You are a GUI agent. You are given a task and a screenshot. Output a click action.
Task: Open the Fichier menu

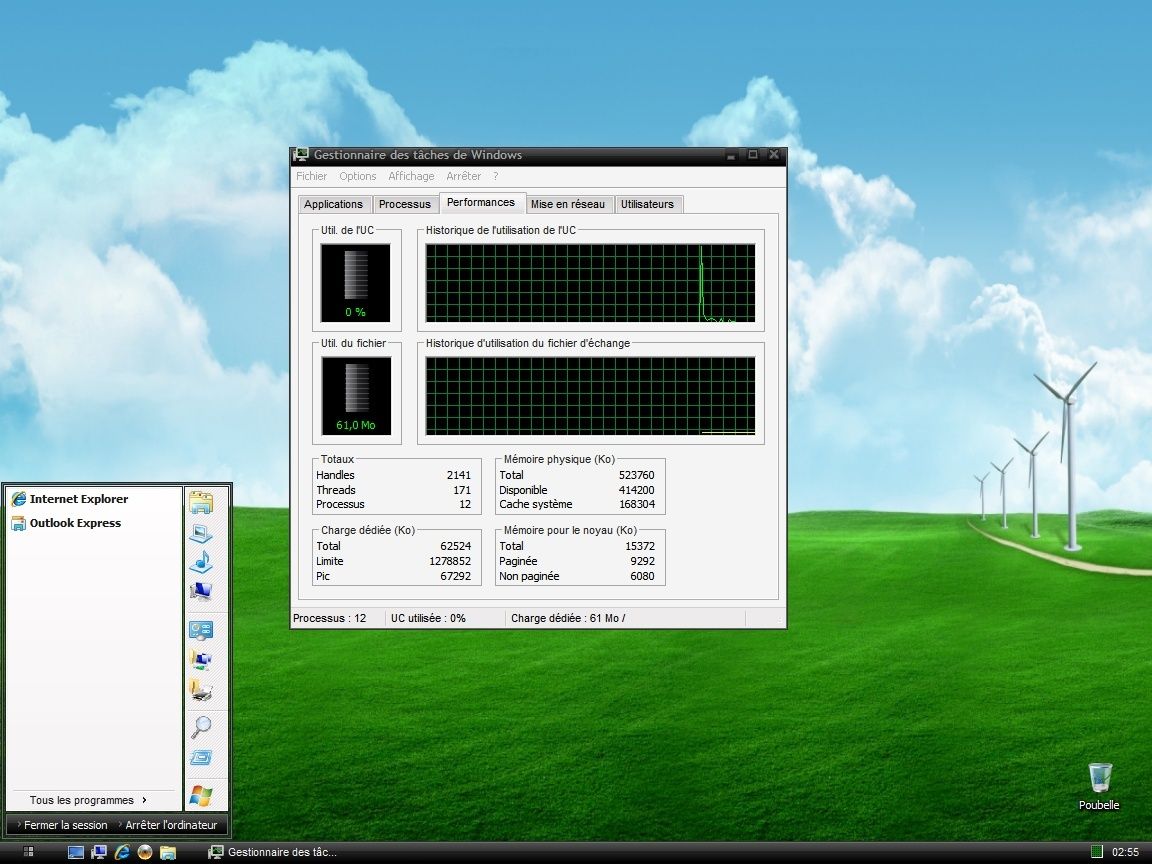click(312, 176)
